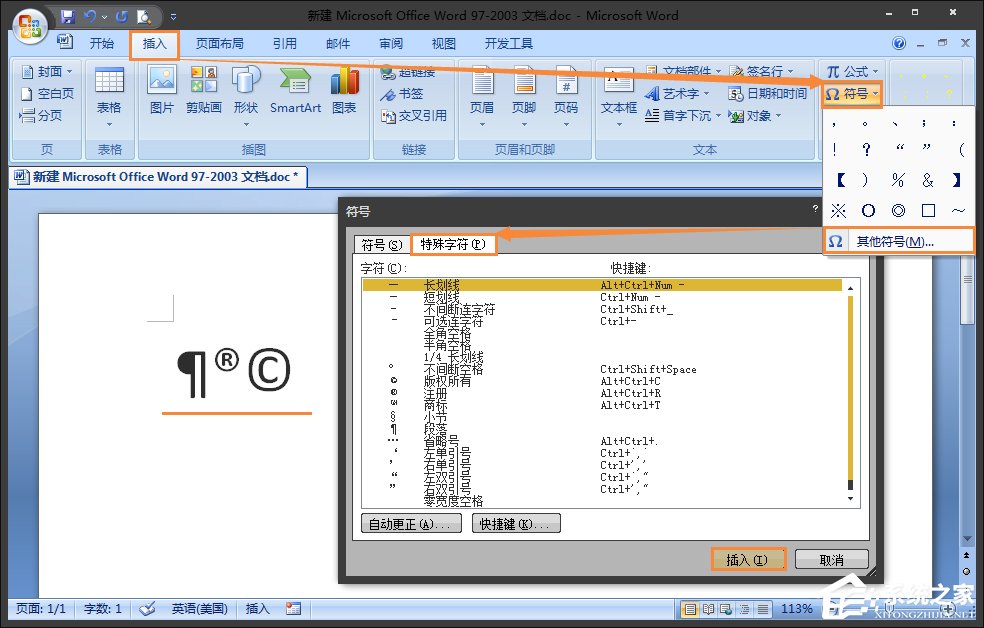Open the 剪贴画 (Clip Art) pane

tap(203, 90)
